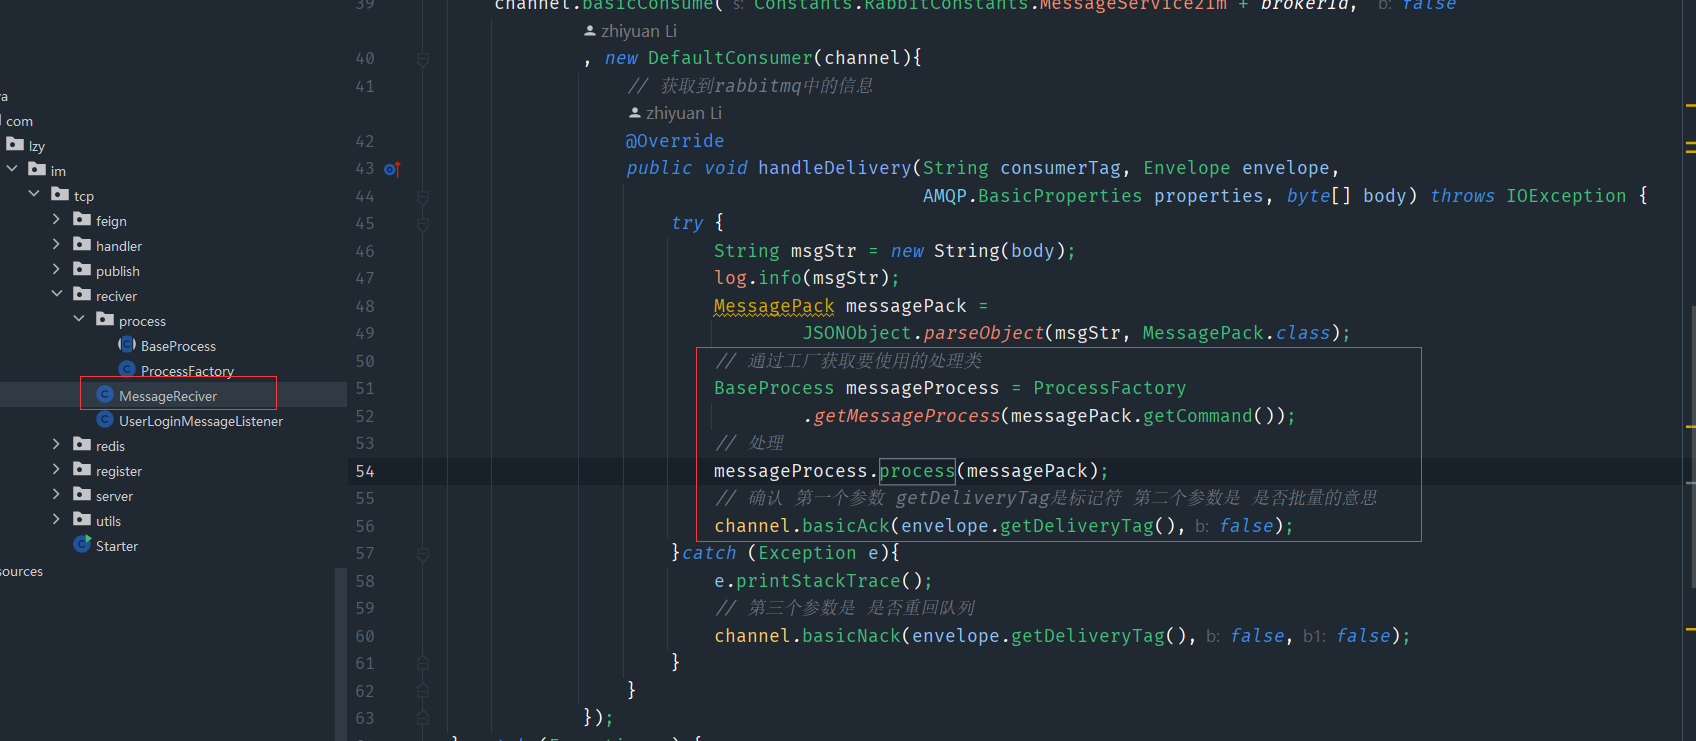1696x741 pixels.
Task: Click the fold end marker at line 63
Action: tap(423, 718)
